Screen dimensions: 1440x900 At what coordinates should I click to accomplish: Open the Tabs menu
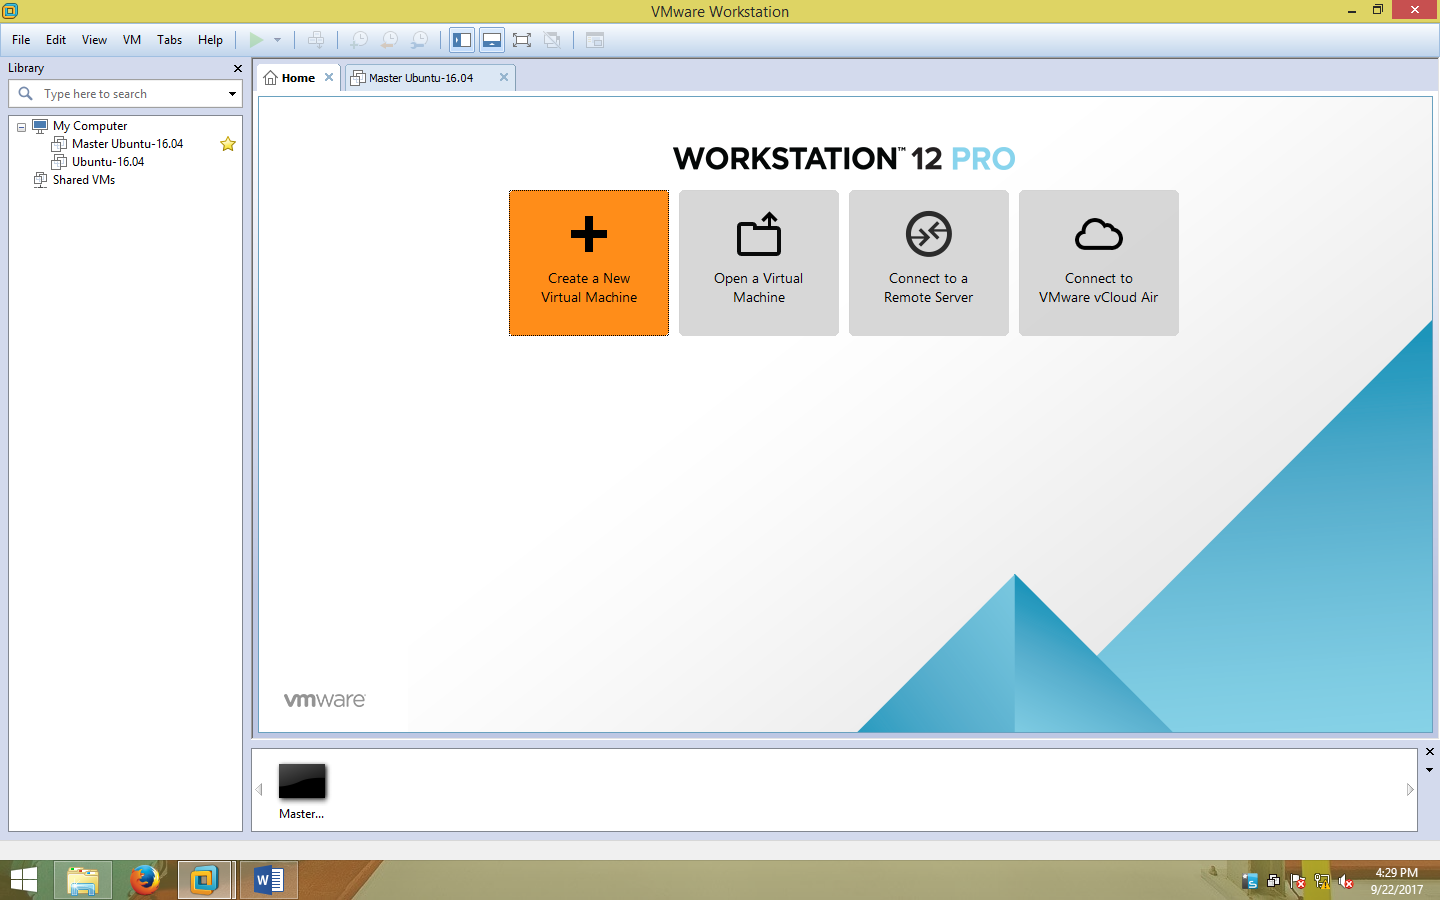click(170, 40)
